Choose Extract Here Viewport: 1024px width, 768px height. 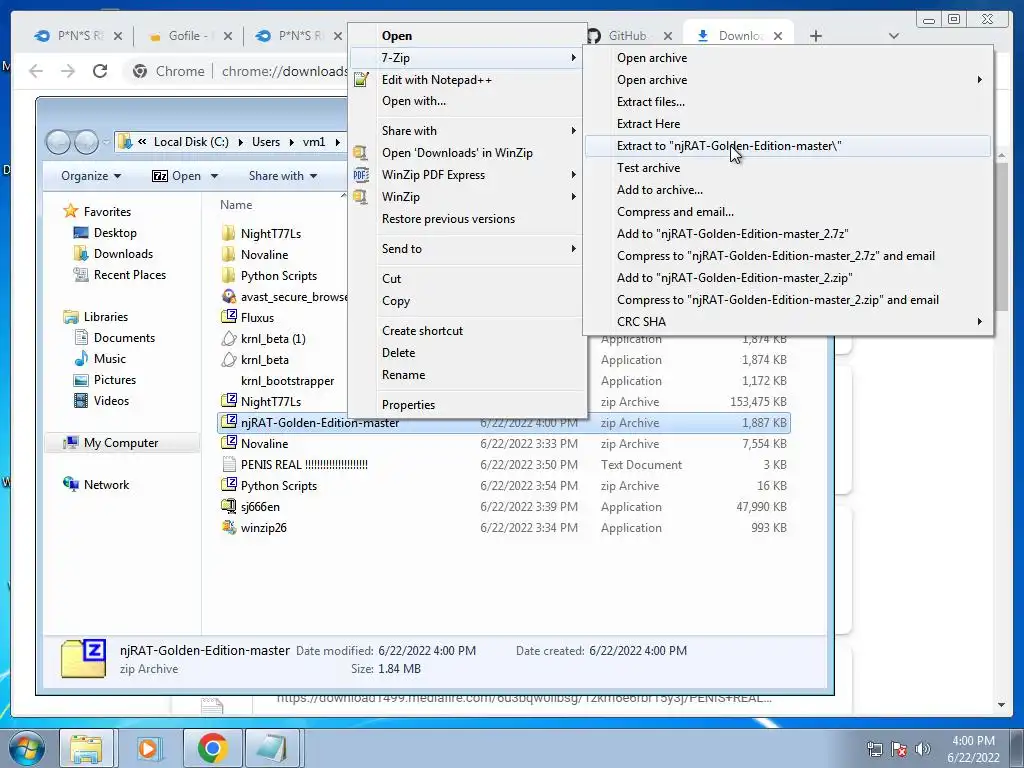coord(788,123)
